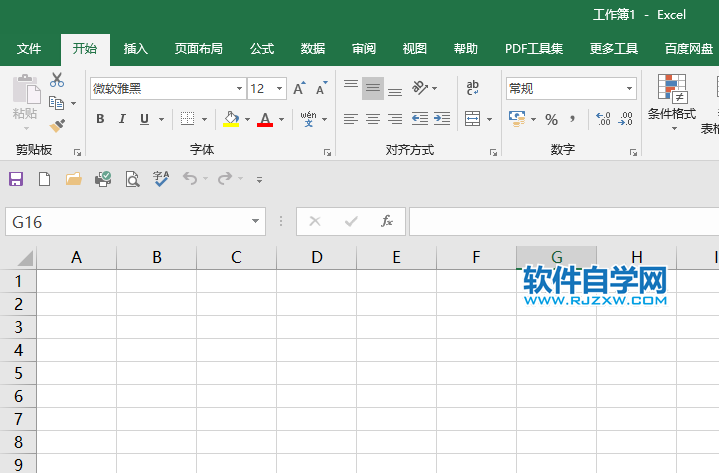Switch to the 数据 Data tab
This screenshot has height=473, width=719.
coord(313,49)
